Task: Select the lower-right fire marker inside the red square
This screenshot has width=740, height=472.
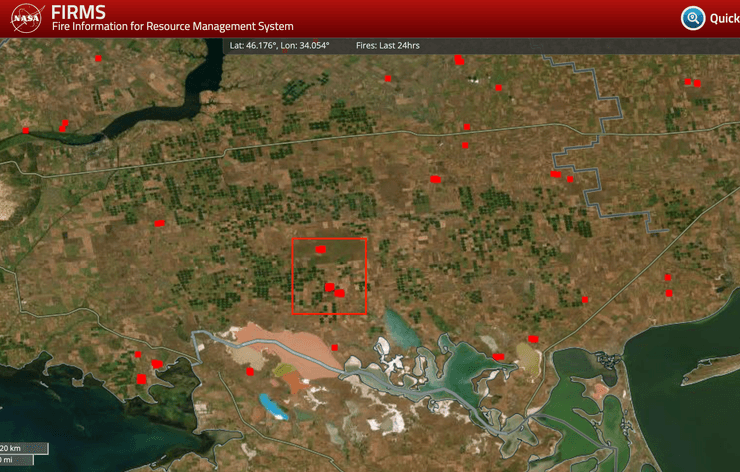Action: (340, 293)
